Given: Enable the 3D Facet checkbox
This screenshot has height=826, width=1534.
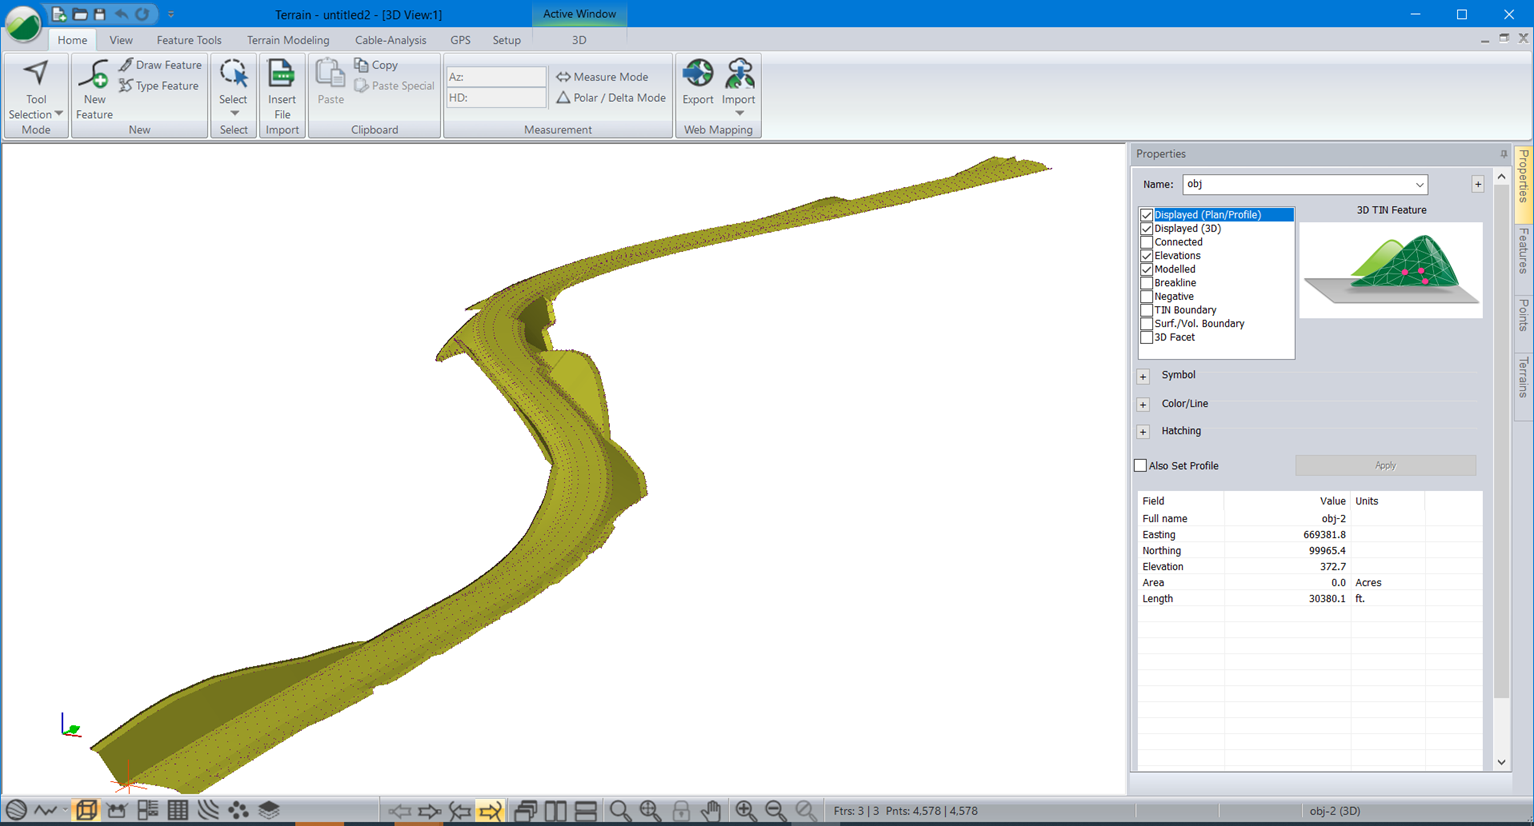Looking at the screenshot, I should (1147, 338).
